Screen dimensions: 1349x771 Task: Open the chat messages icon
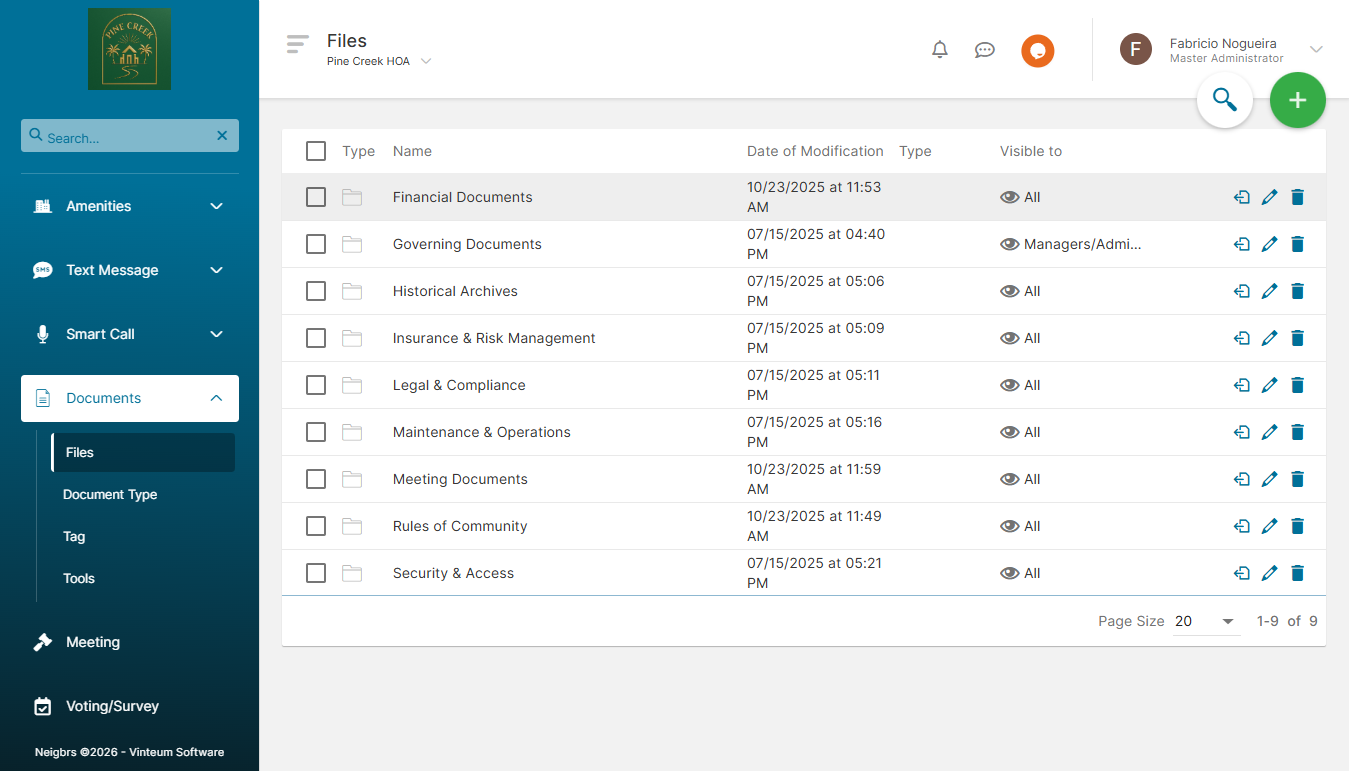[985, 50]
